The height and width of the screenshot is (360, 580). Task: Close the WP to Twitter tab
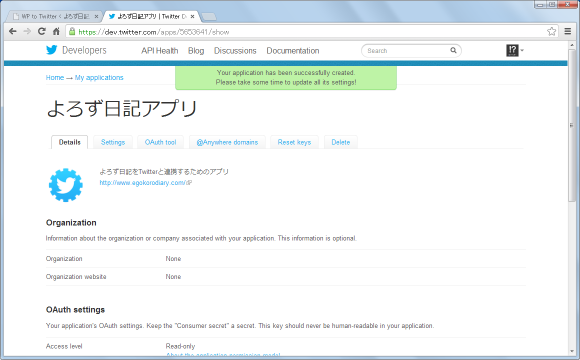[x=96, y=16]
